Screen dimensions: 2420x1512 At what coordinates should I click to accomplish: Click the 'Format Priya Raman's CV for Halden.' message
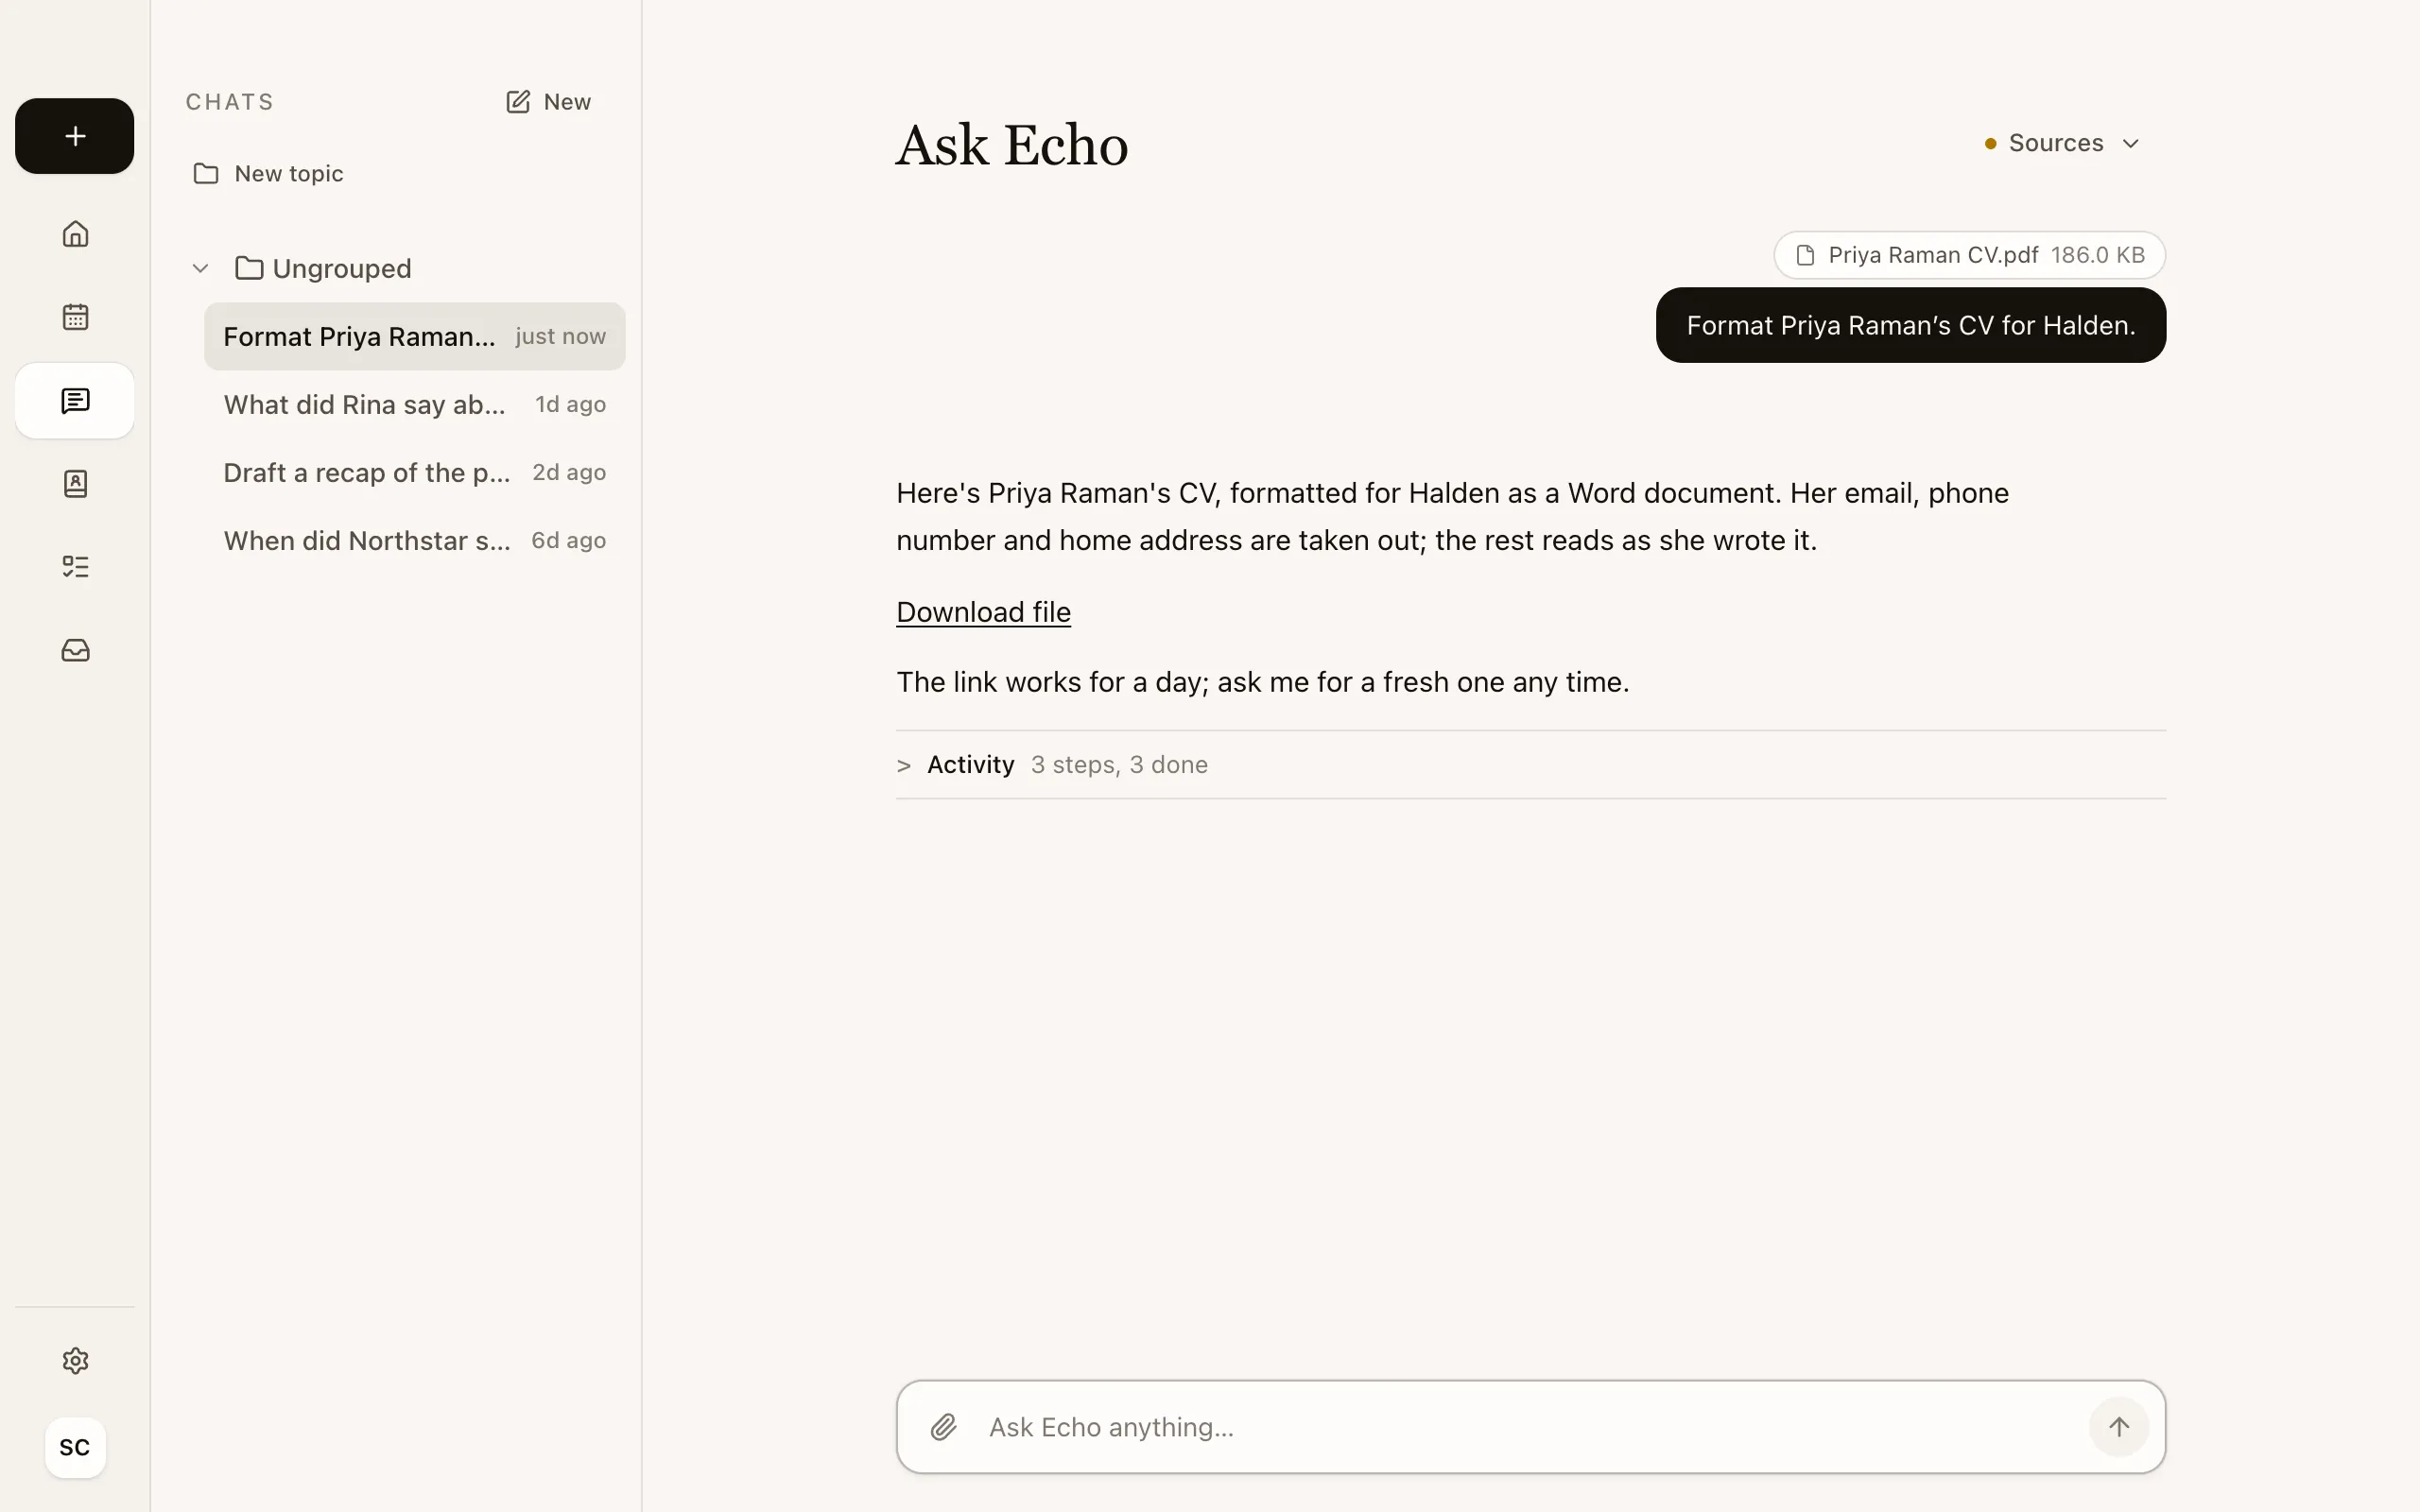(x=1910, y=326)
